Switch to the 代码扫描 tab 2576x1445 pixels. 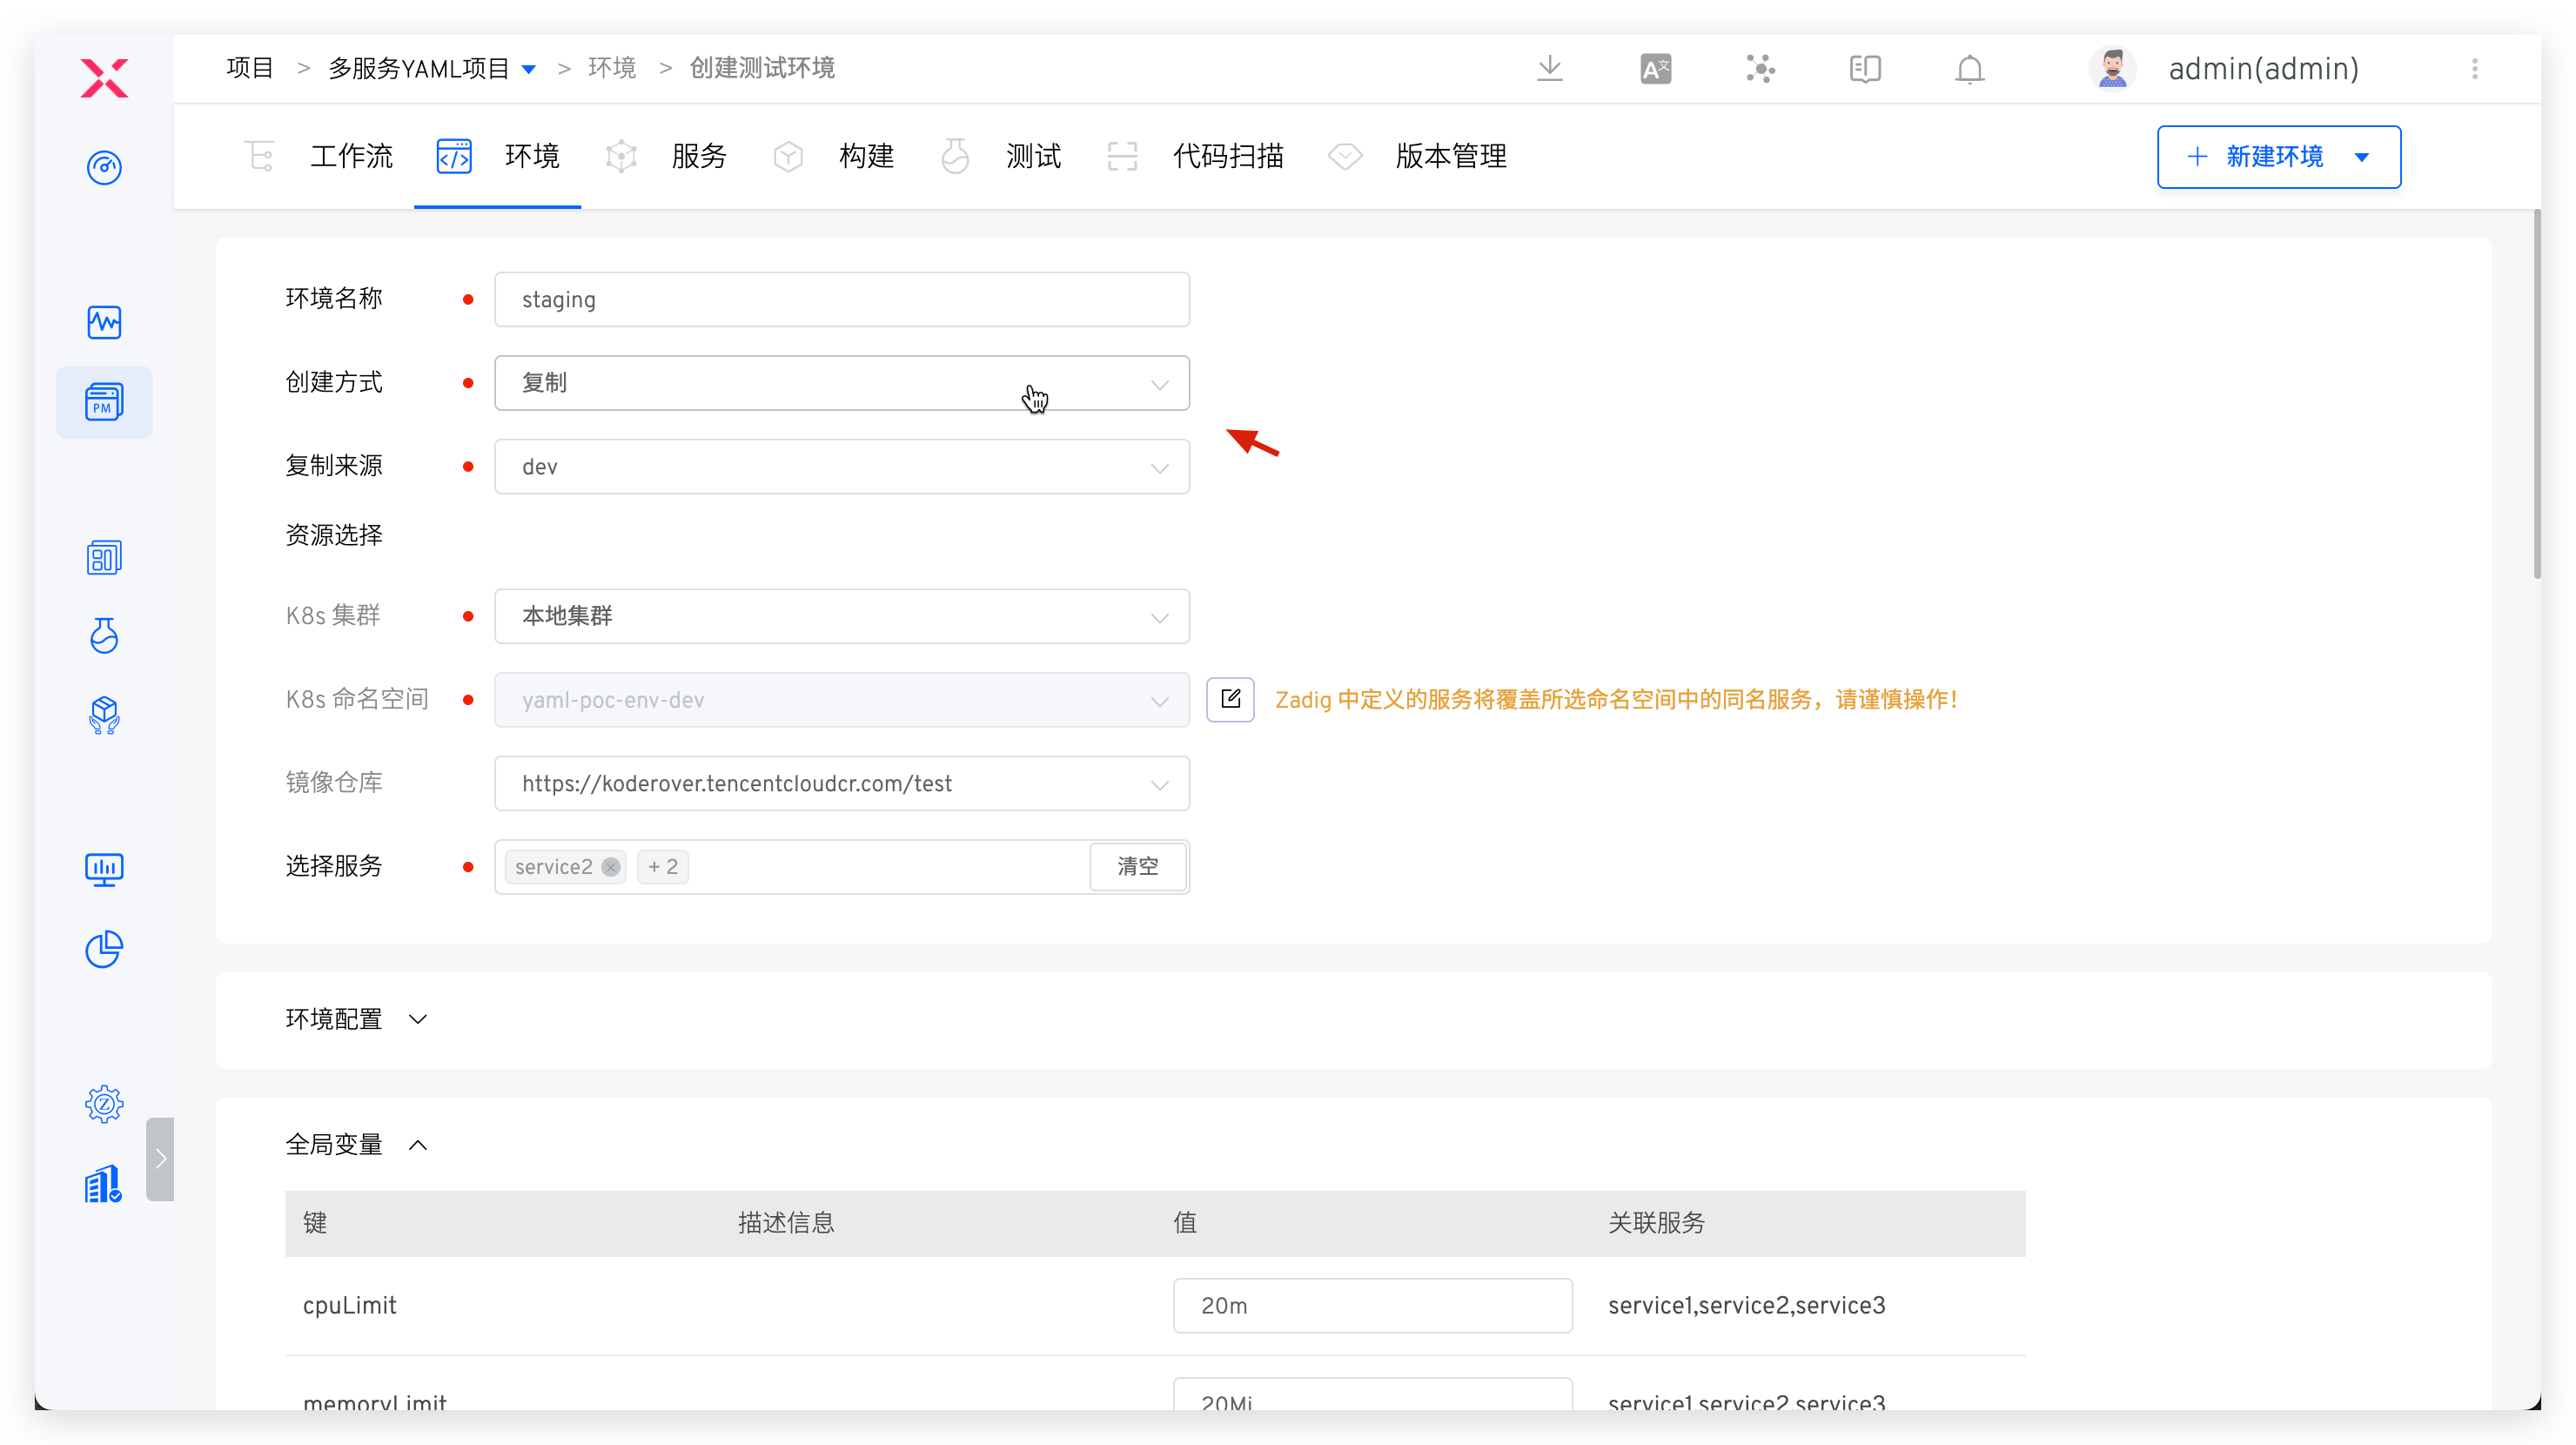[x=1227, y=156]
